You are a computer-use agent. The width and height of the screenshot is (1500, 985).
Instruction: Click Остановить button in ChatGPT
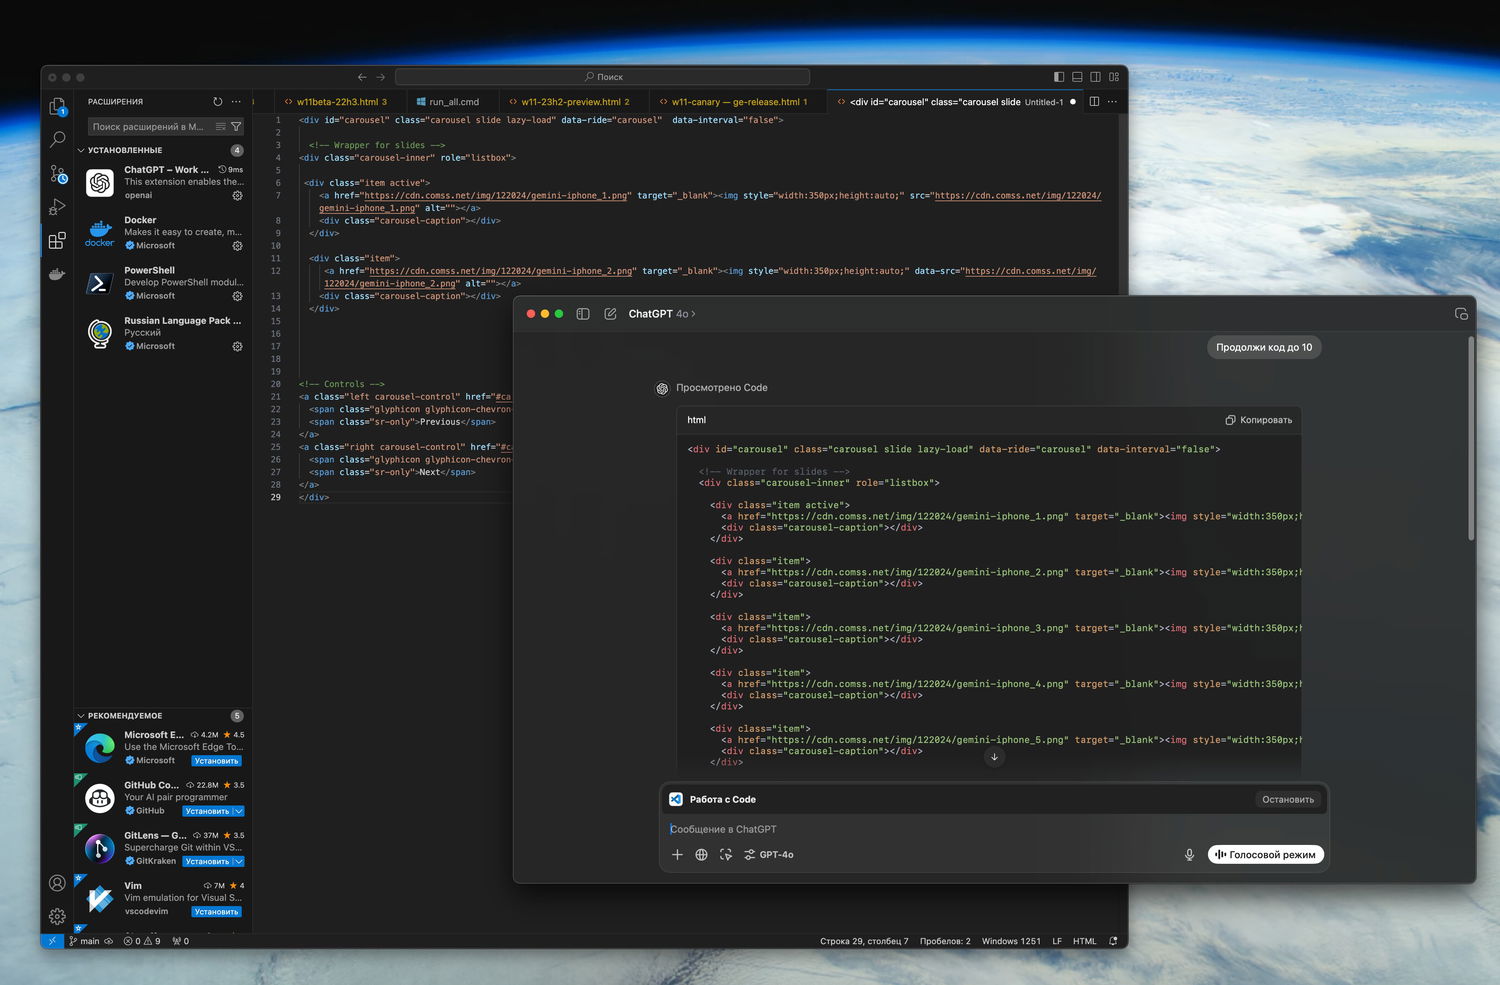[x=1288, y=800]
